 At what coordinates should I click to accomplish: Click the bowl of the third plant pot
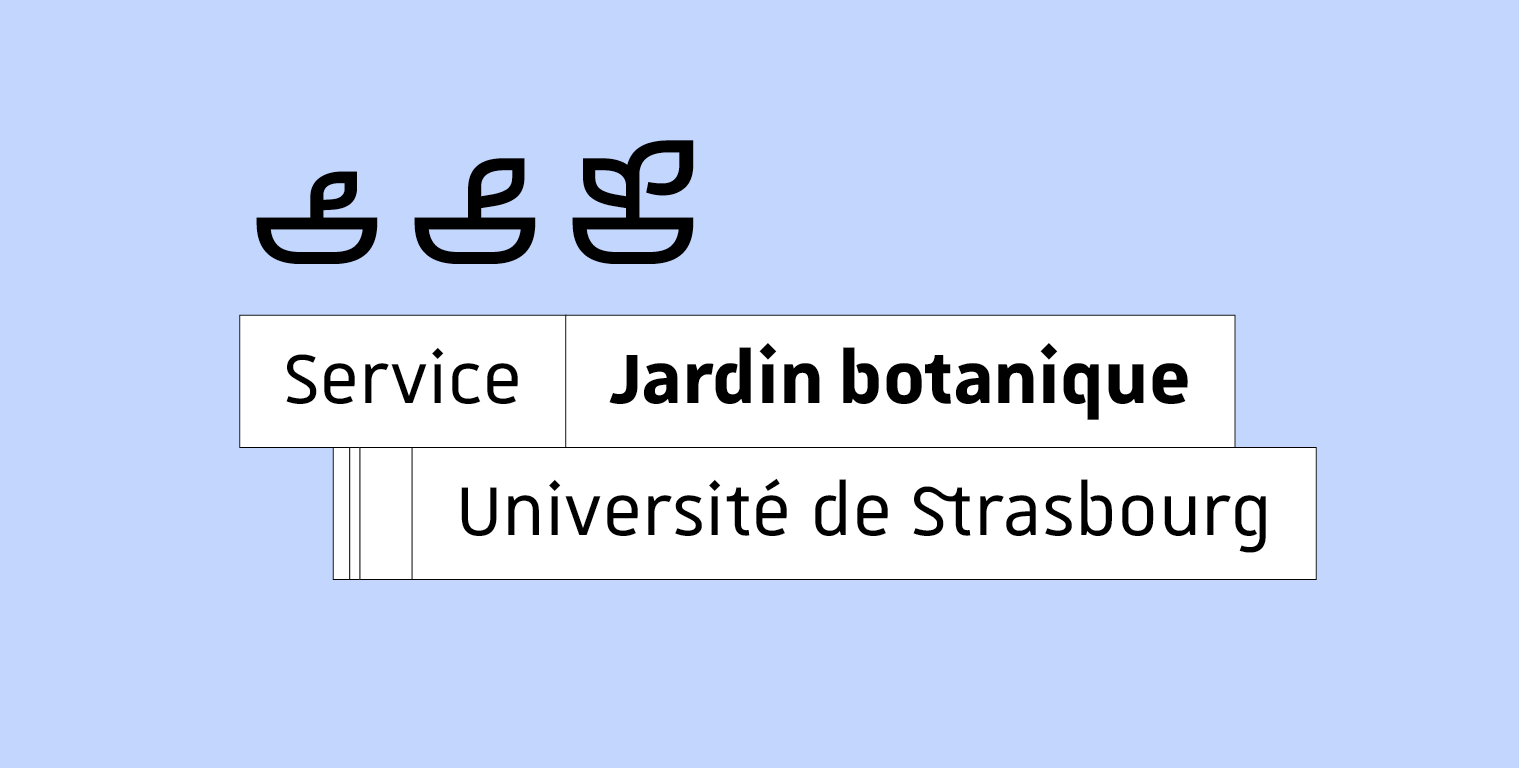pyautogui.click(x=633, y=240)
